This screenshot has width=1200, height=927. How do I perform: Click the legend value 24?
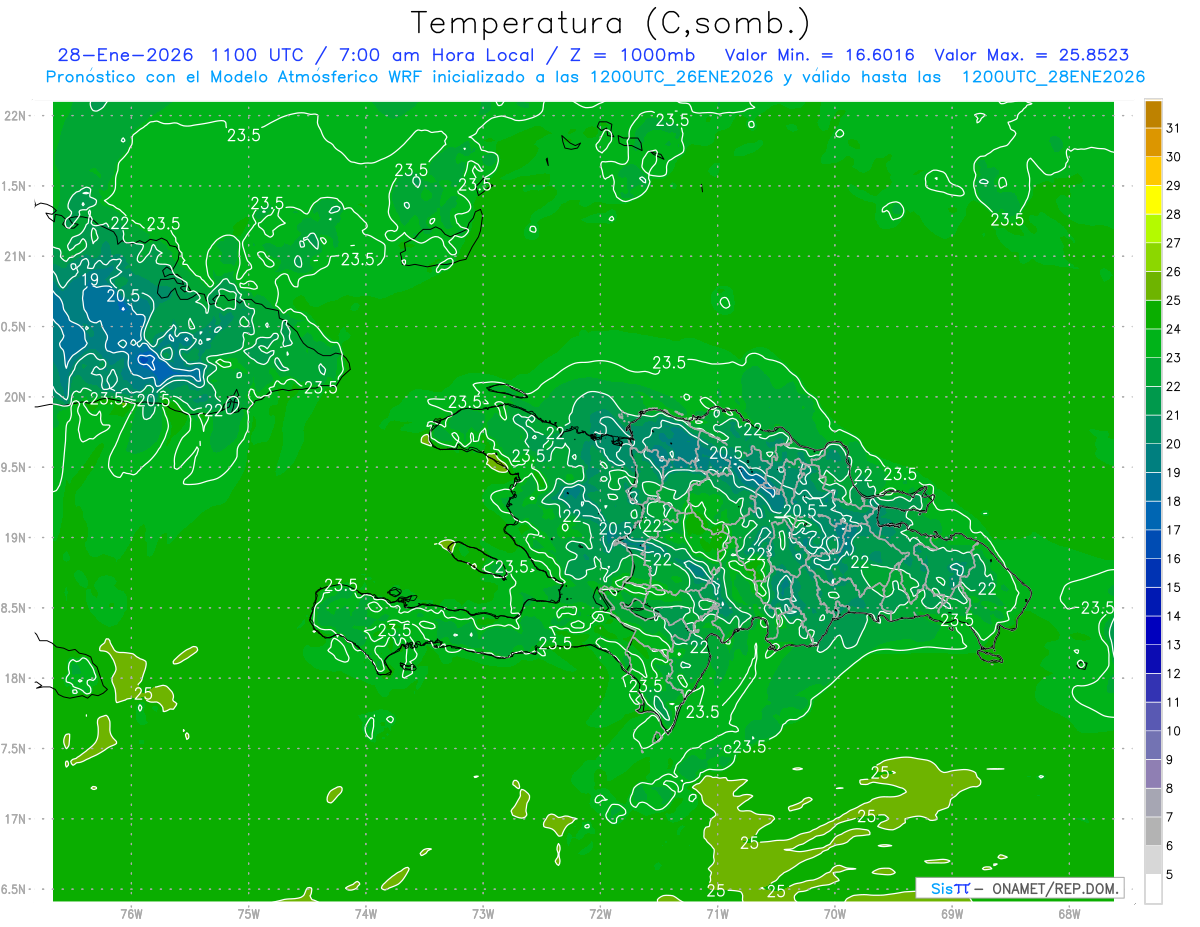tap(1175, 329)
